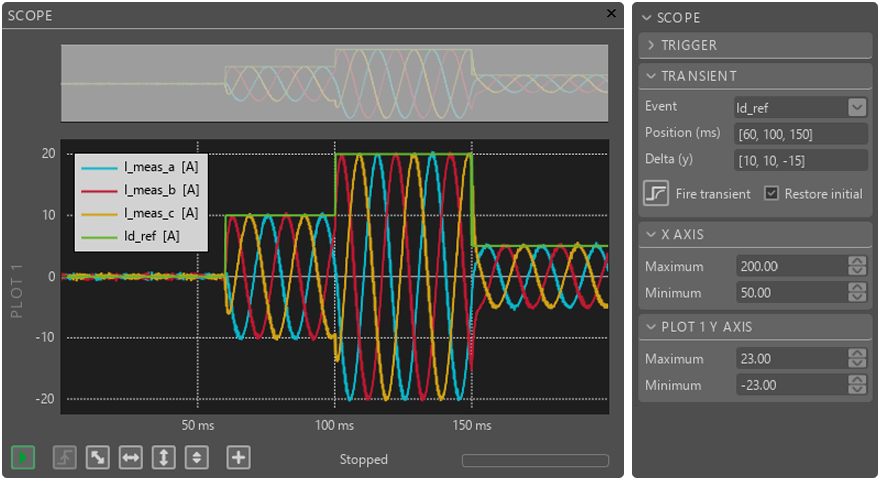The width and height of the screenshot is (880, 480).
Task: Fit the horizontal axis with the left-right arrow icon
Action: click(131, 458)
